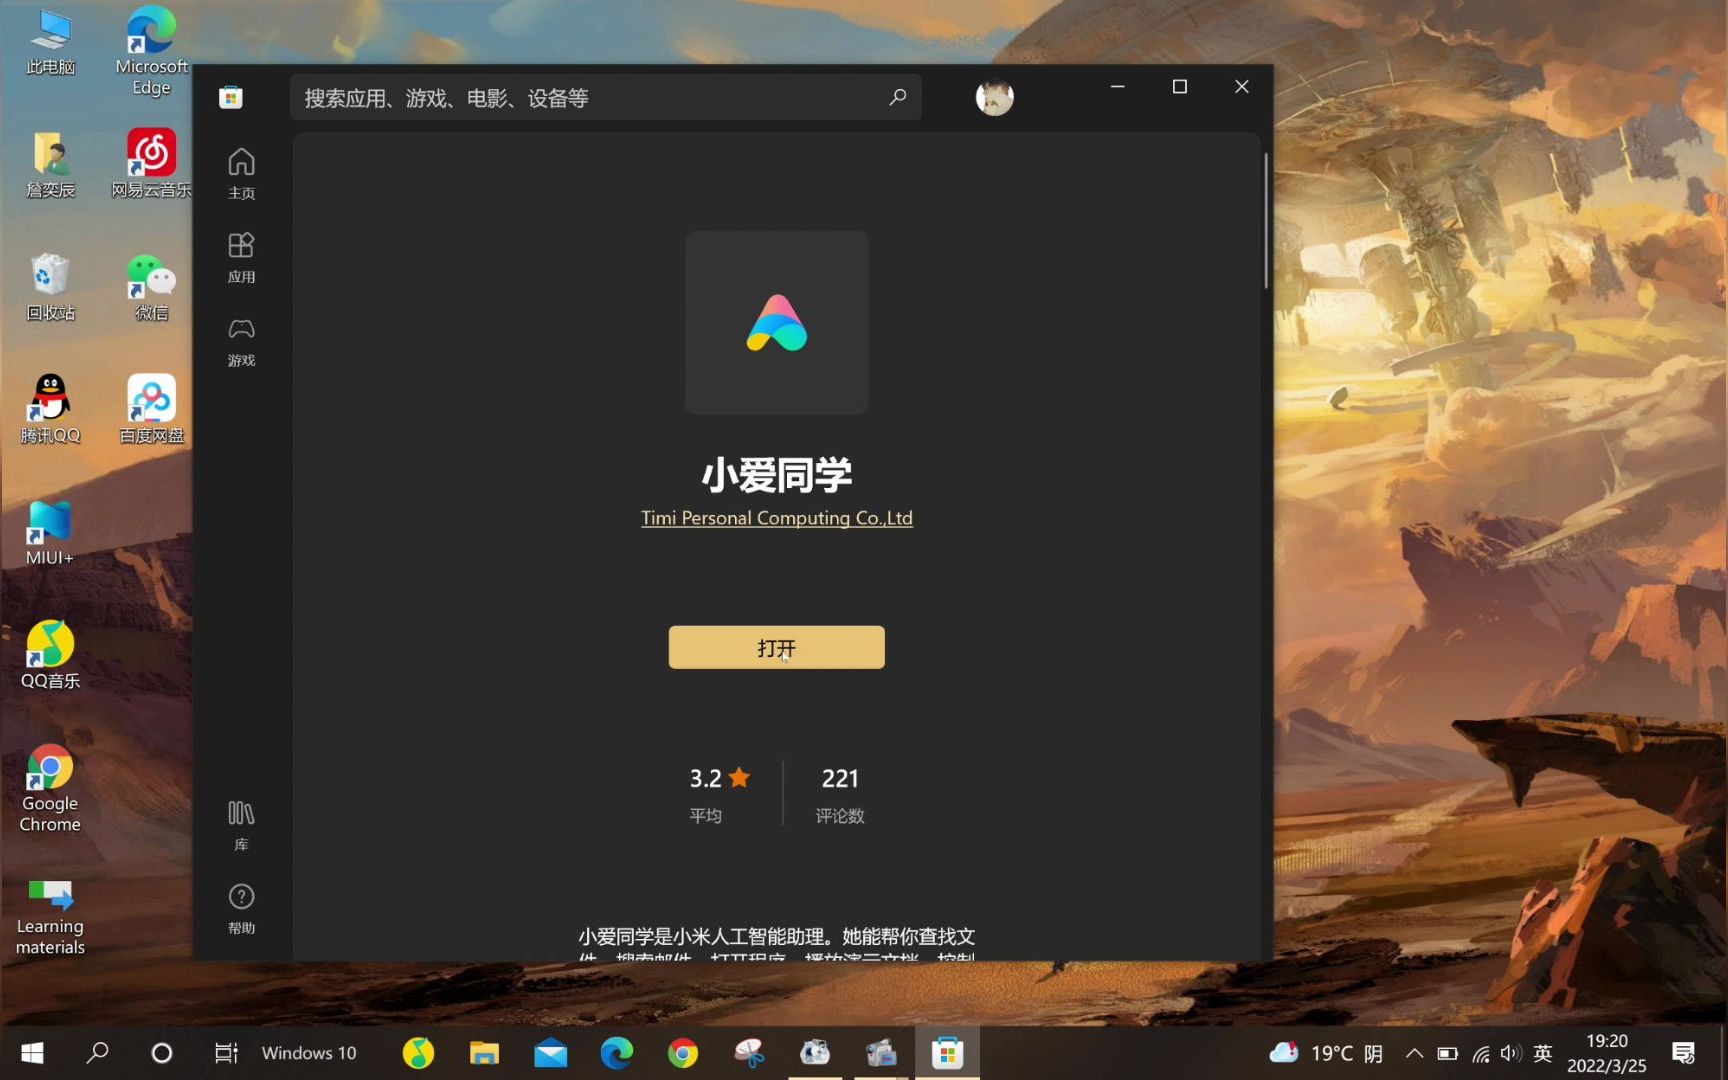Select the Microsoft Edge desktop shortcut
The image size is (1728, 1080).
click(x=151, y=50)
